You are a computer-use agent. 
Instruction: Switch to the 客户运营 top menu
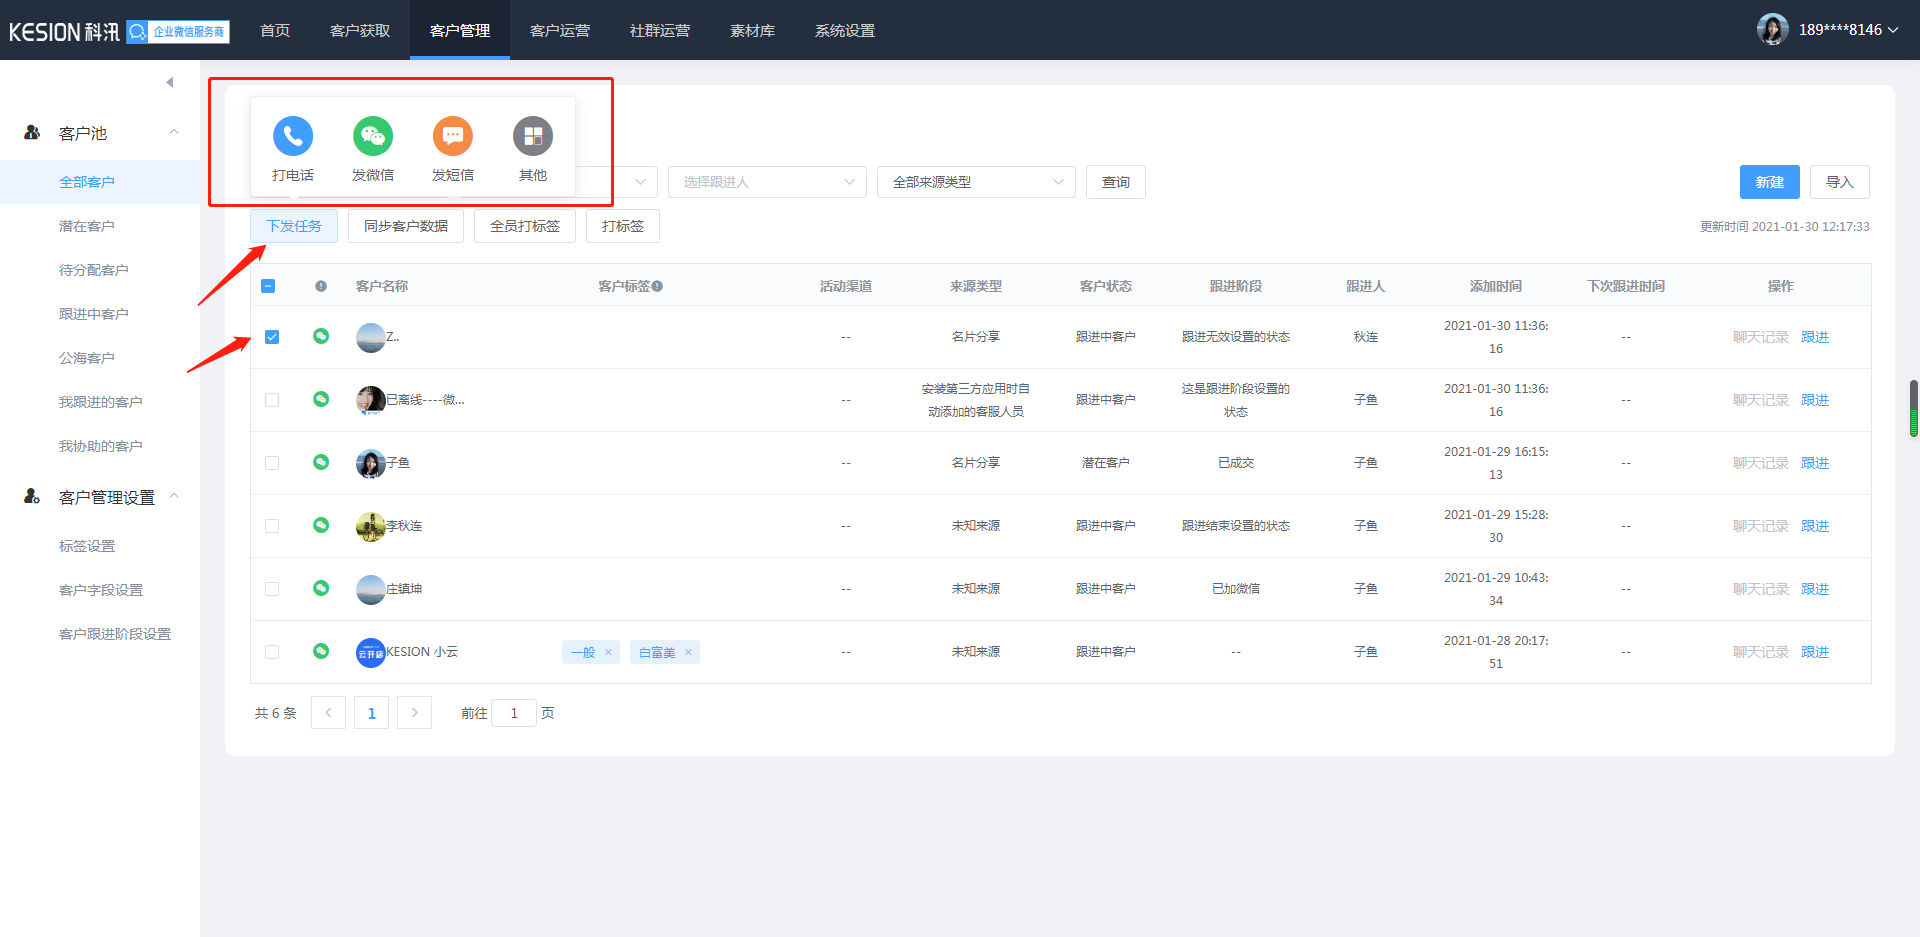[x=559, y=31]
